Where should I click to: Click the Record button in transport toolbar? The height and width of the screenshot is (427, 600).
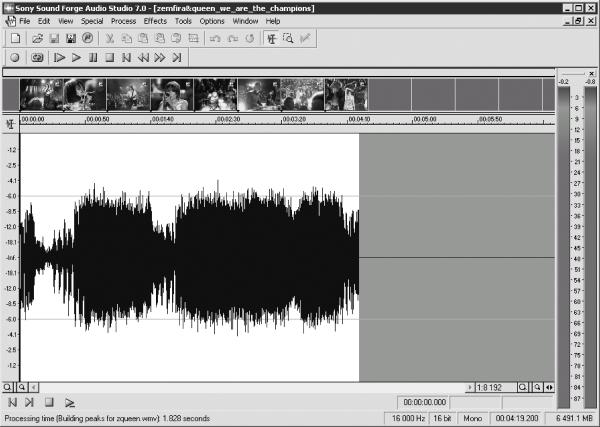[x=15, y=57]
